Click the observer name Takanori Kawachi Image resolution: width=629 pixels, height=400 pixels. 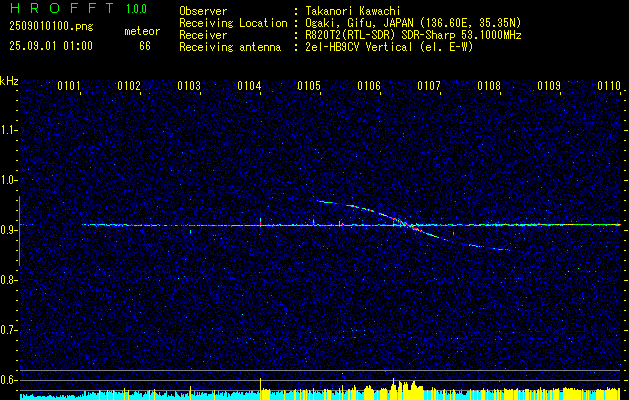click(x=353, y=11)
